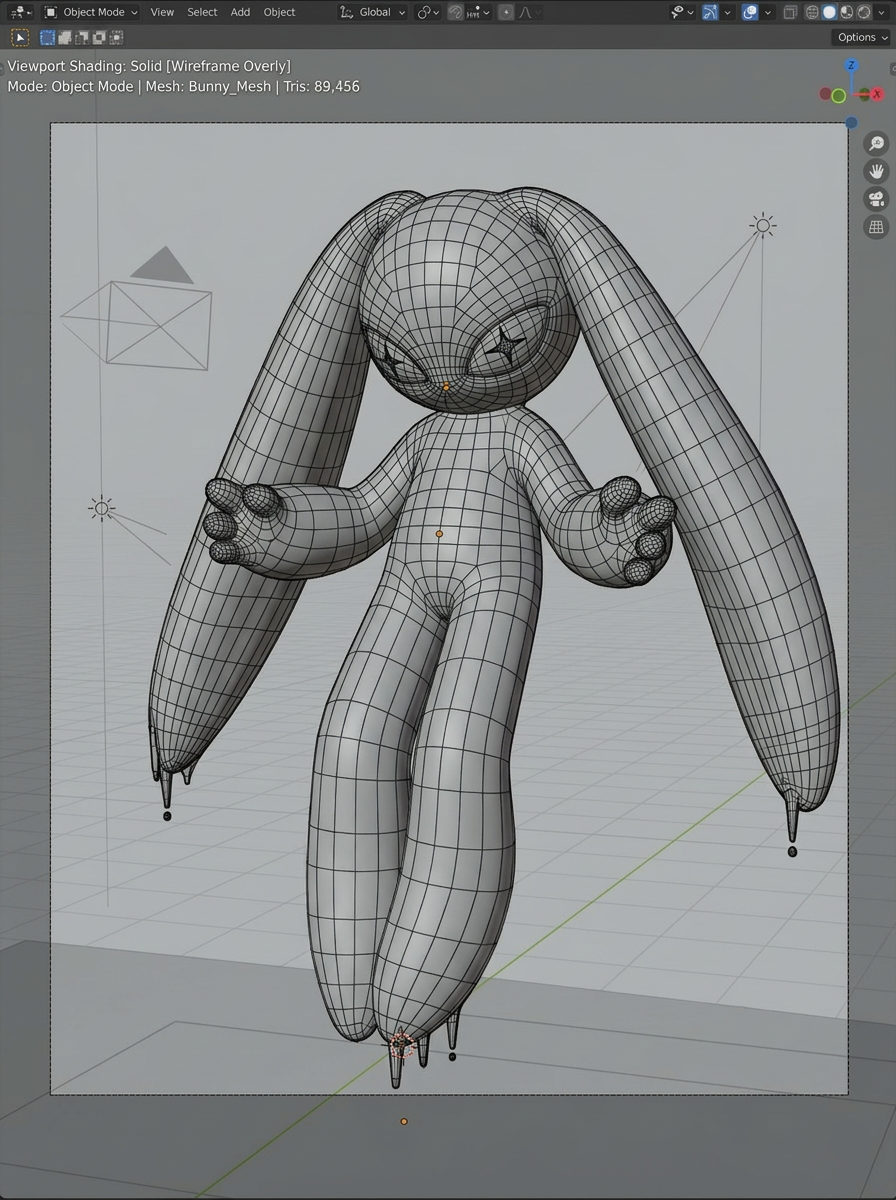Open the Object menu
The width and height of the screenshot is (896, 1200).
click(x=279, y=12)
